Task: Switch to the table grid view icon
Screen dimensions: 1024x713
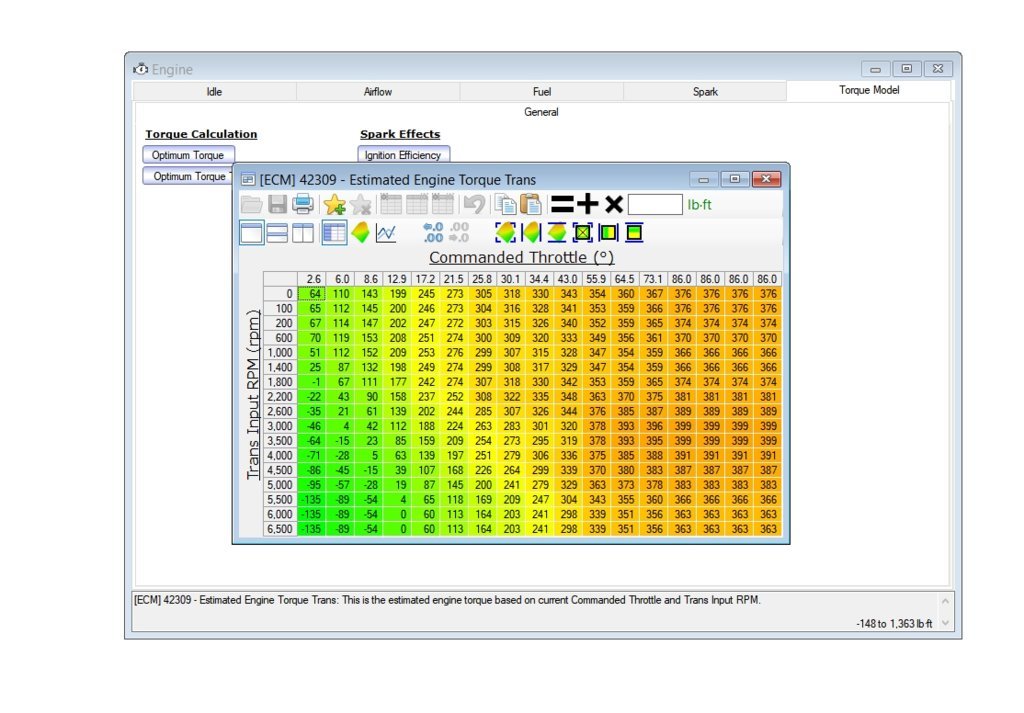Action: tap(334, 233)
